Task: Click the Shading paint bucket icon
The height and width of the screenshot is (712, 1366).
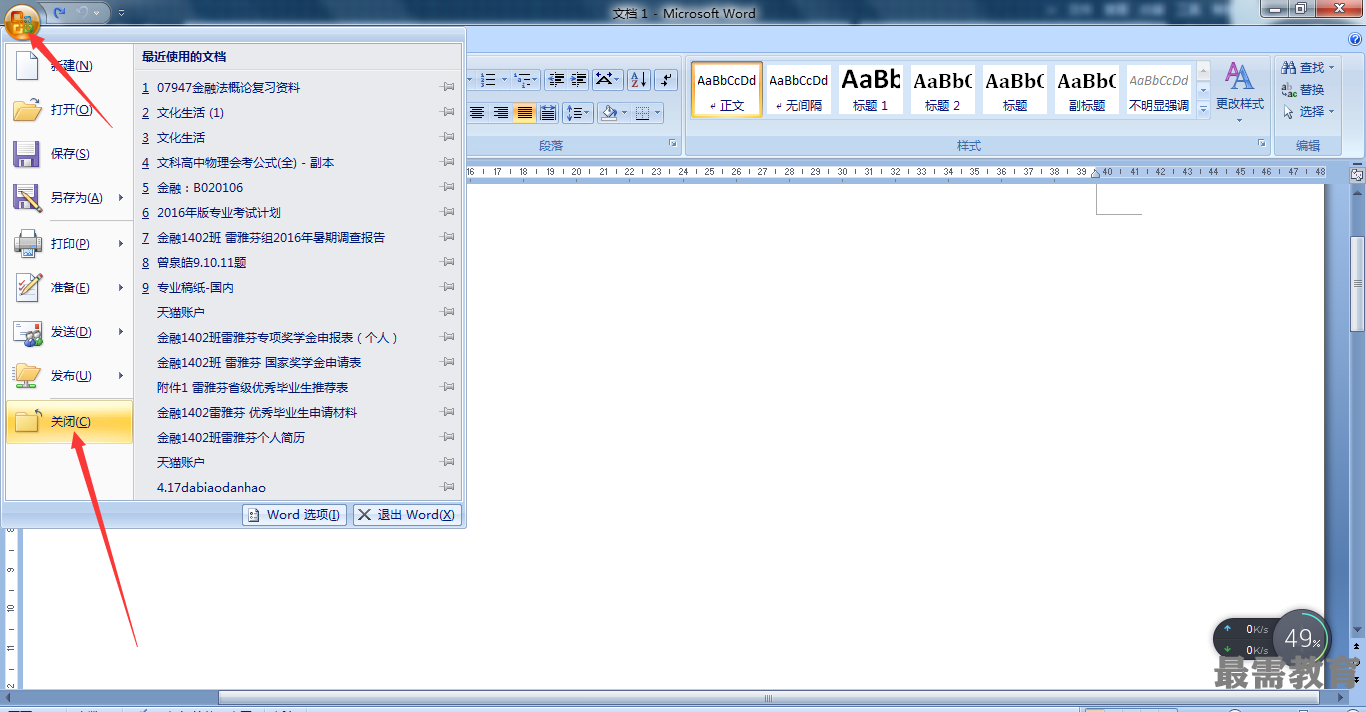Action: click(x=608, y=112)
